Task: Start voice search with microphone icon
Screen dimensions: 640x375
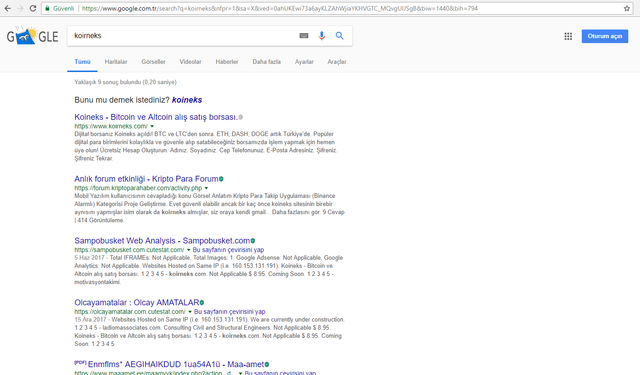Action: pos(322,36)
